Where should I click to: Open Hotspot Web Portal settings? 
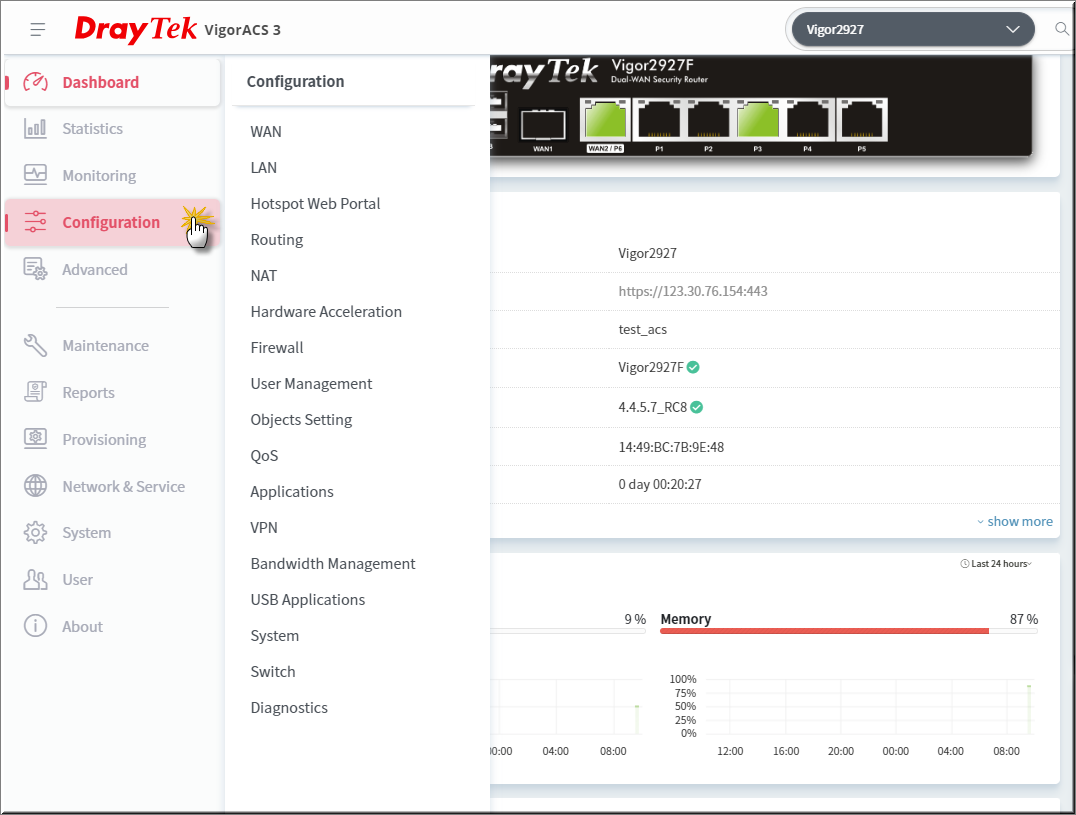tap(315, 203)
